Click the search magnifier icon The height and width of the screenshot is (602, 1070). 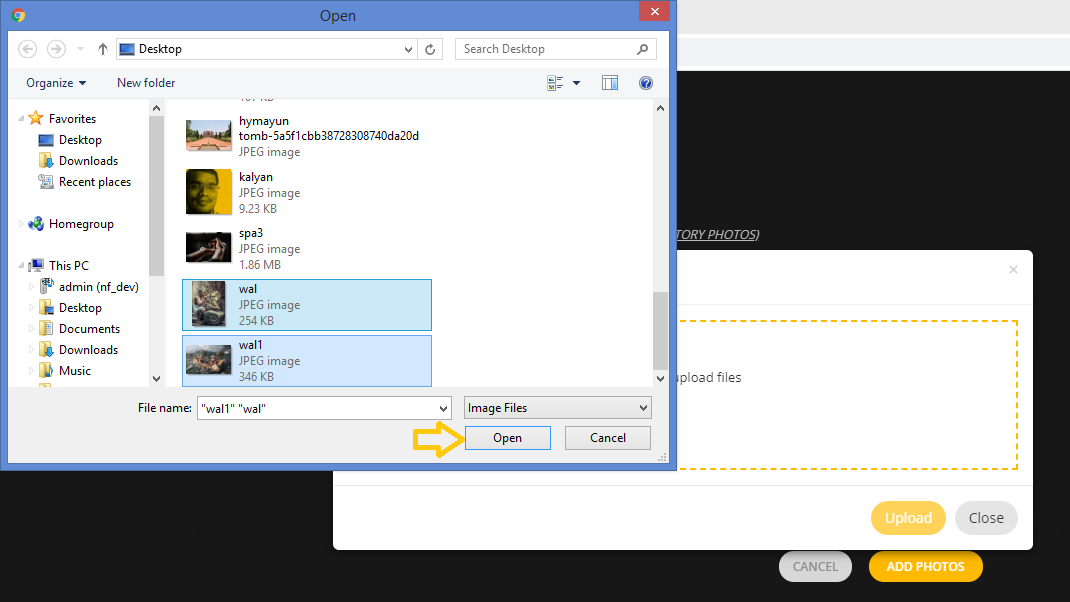[x=642, y=49]
